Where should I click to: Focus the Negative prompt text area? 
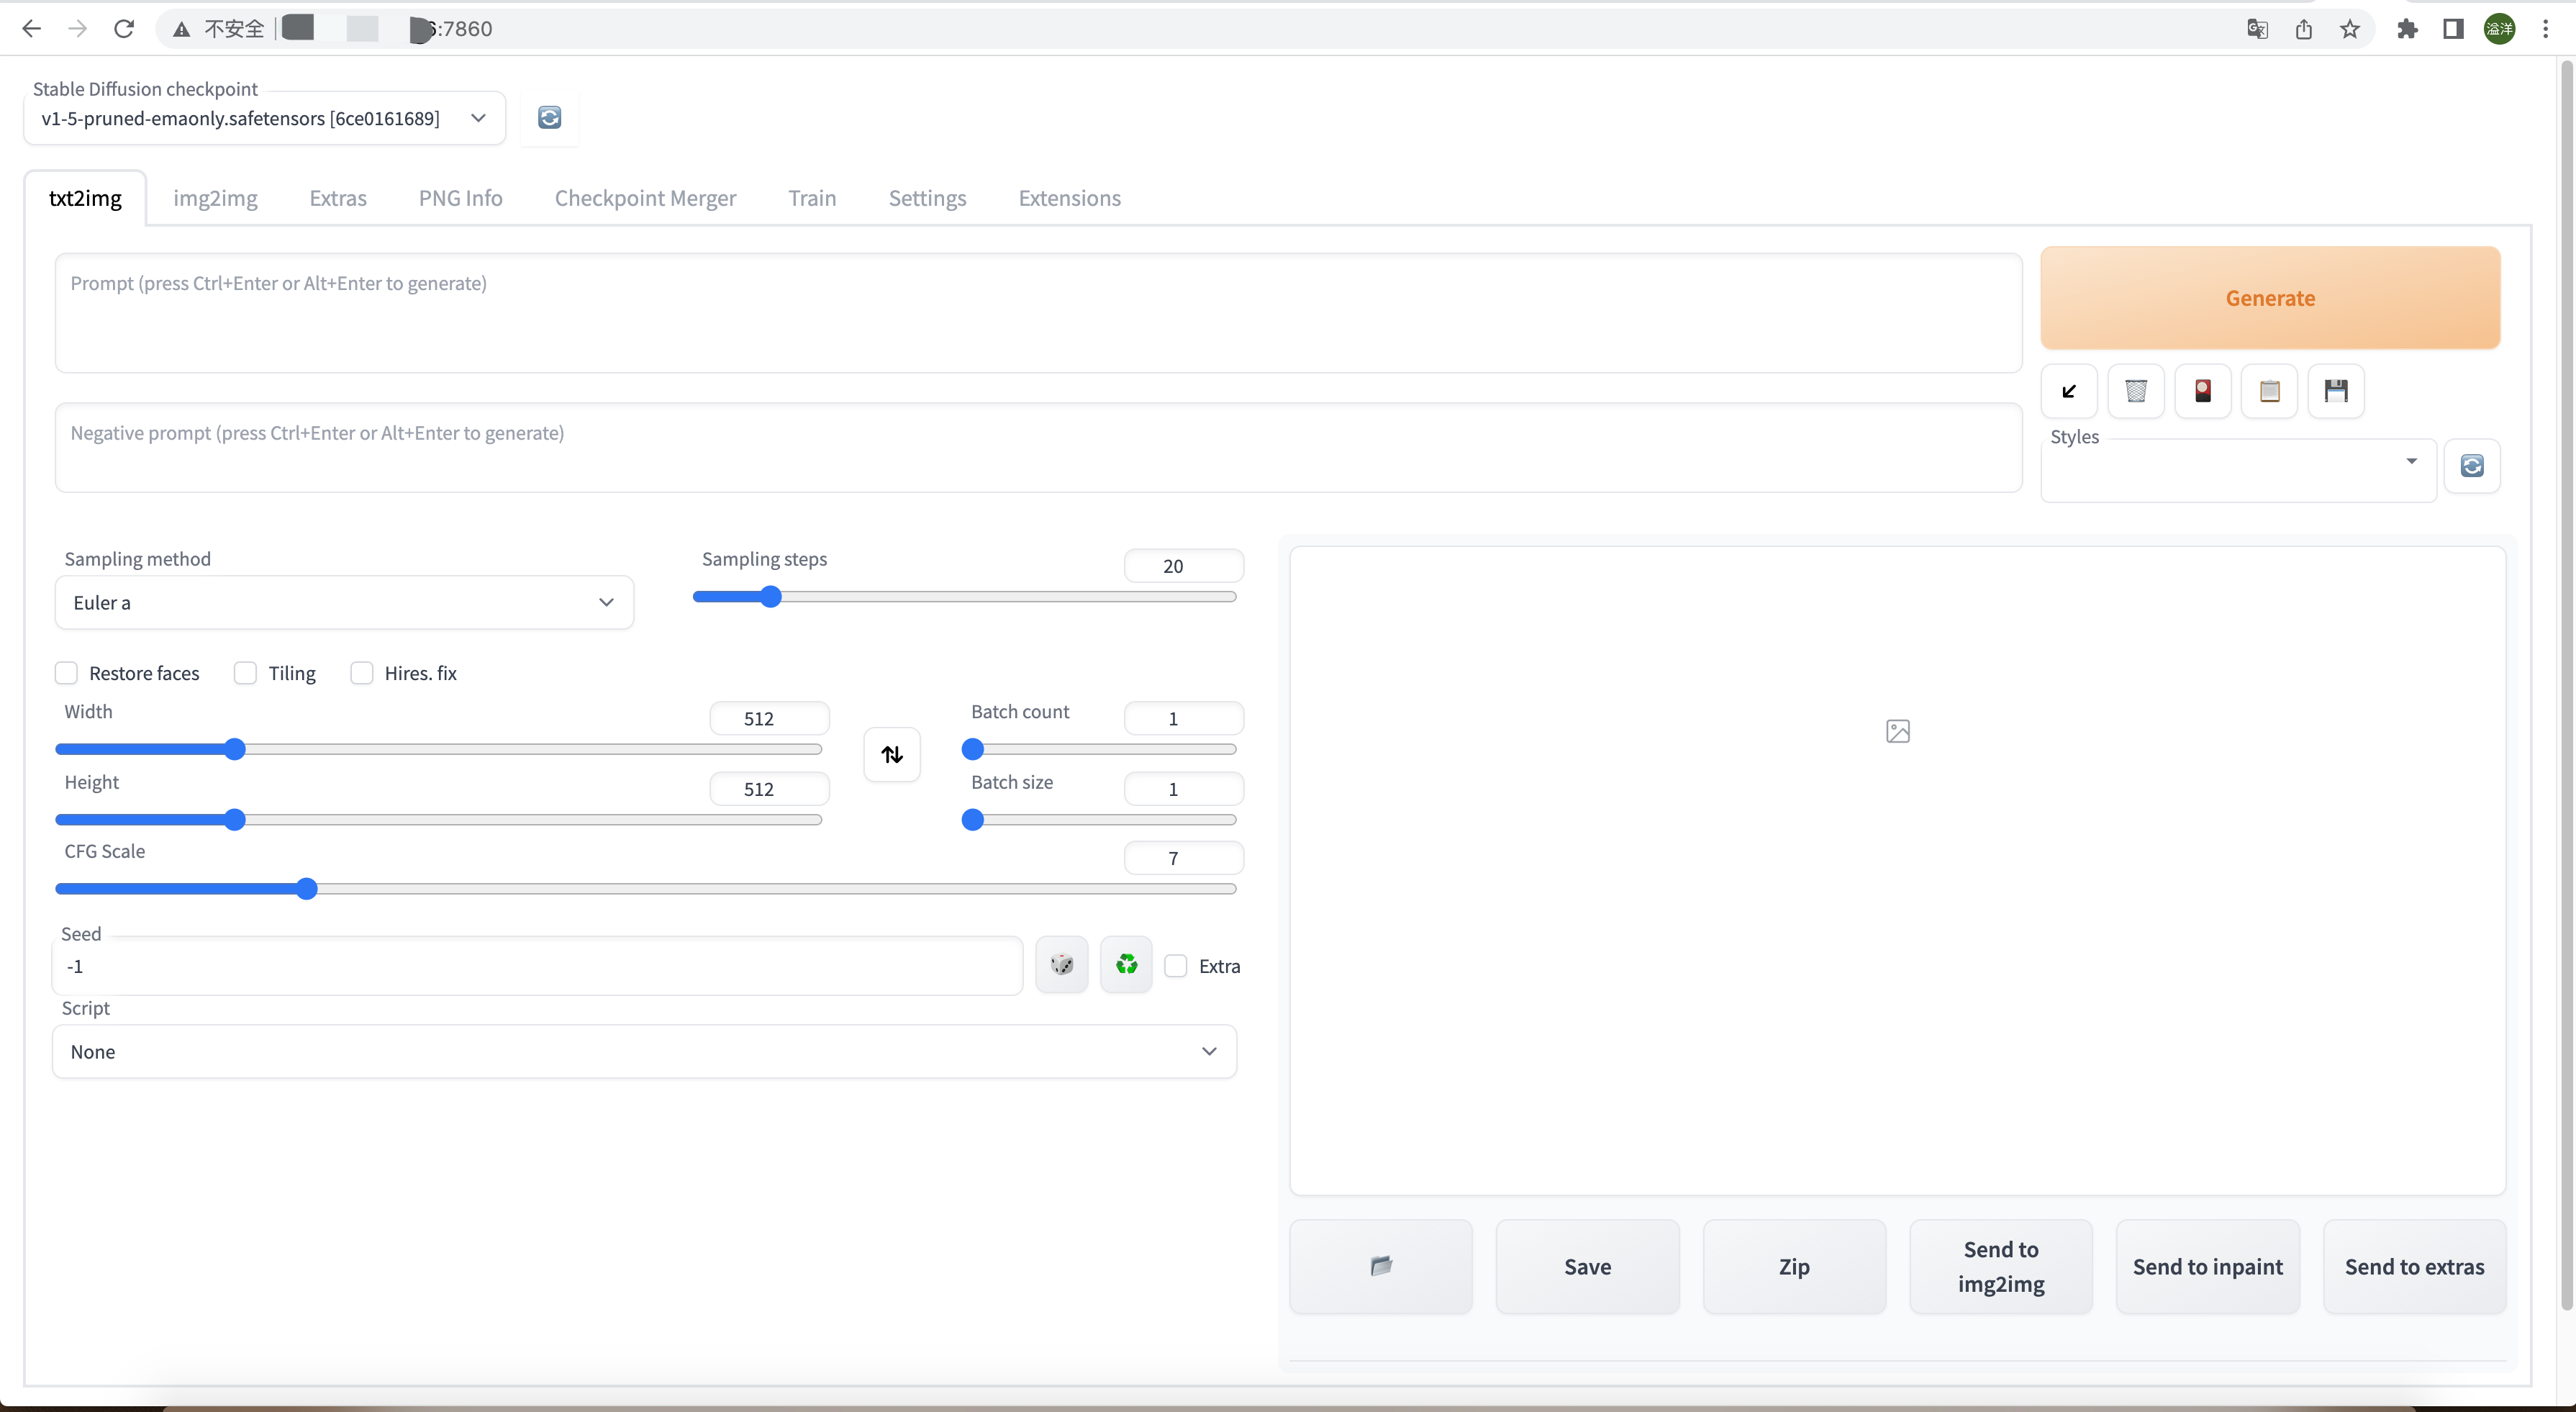(x=1038, y=448)
